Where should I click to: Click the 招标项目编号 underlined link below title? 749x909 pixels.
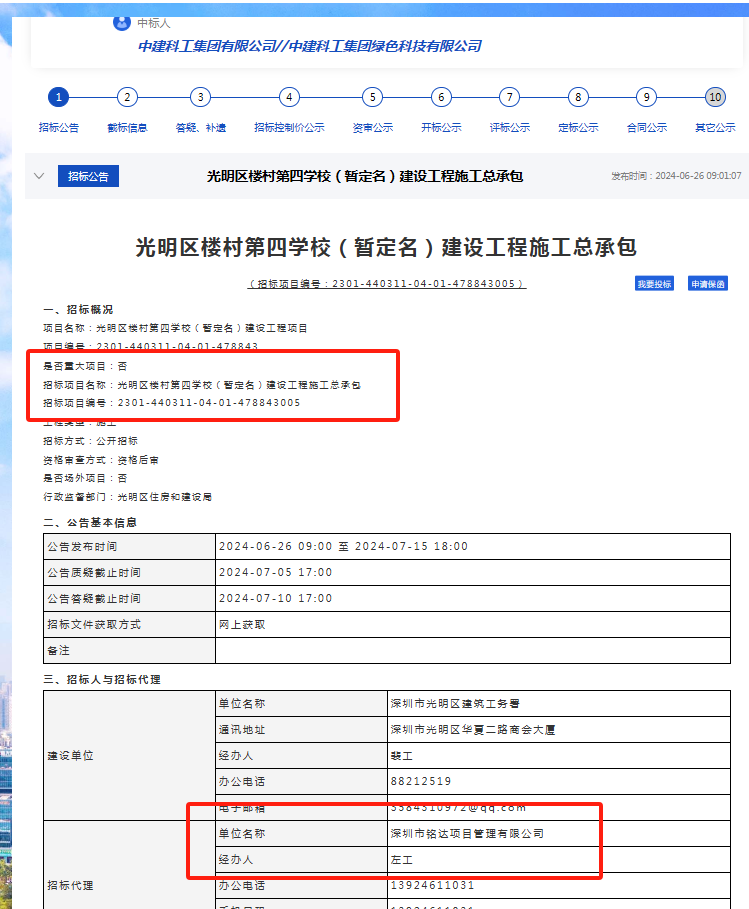click(x=386, y=284)
